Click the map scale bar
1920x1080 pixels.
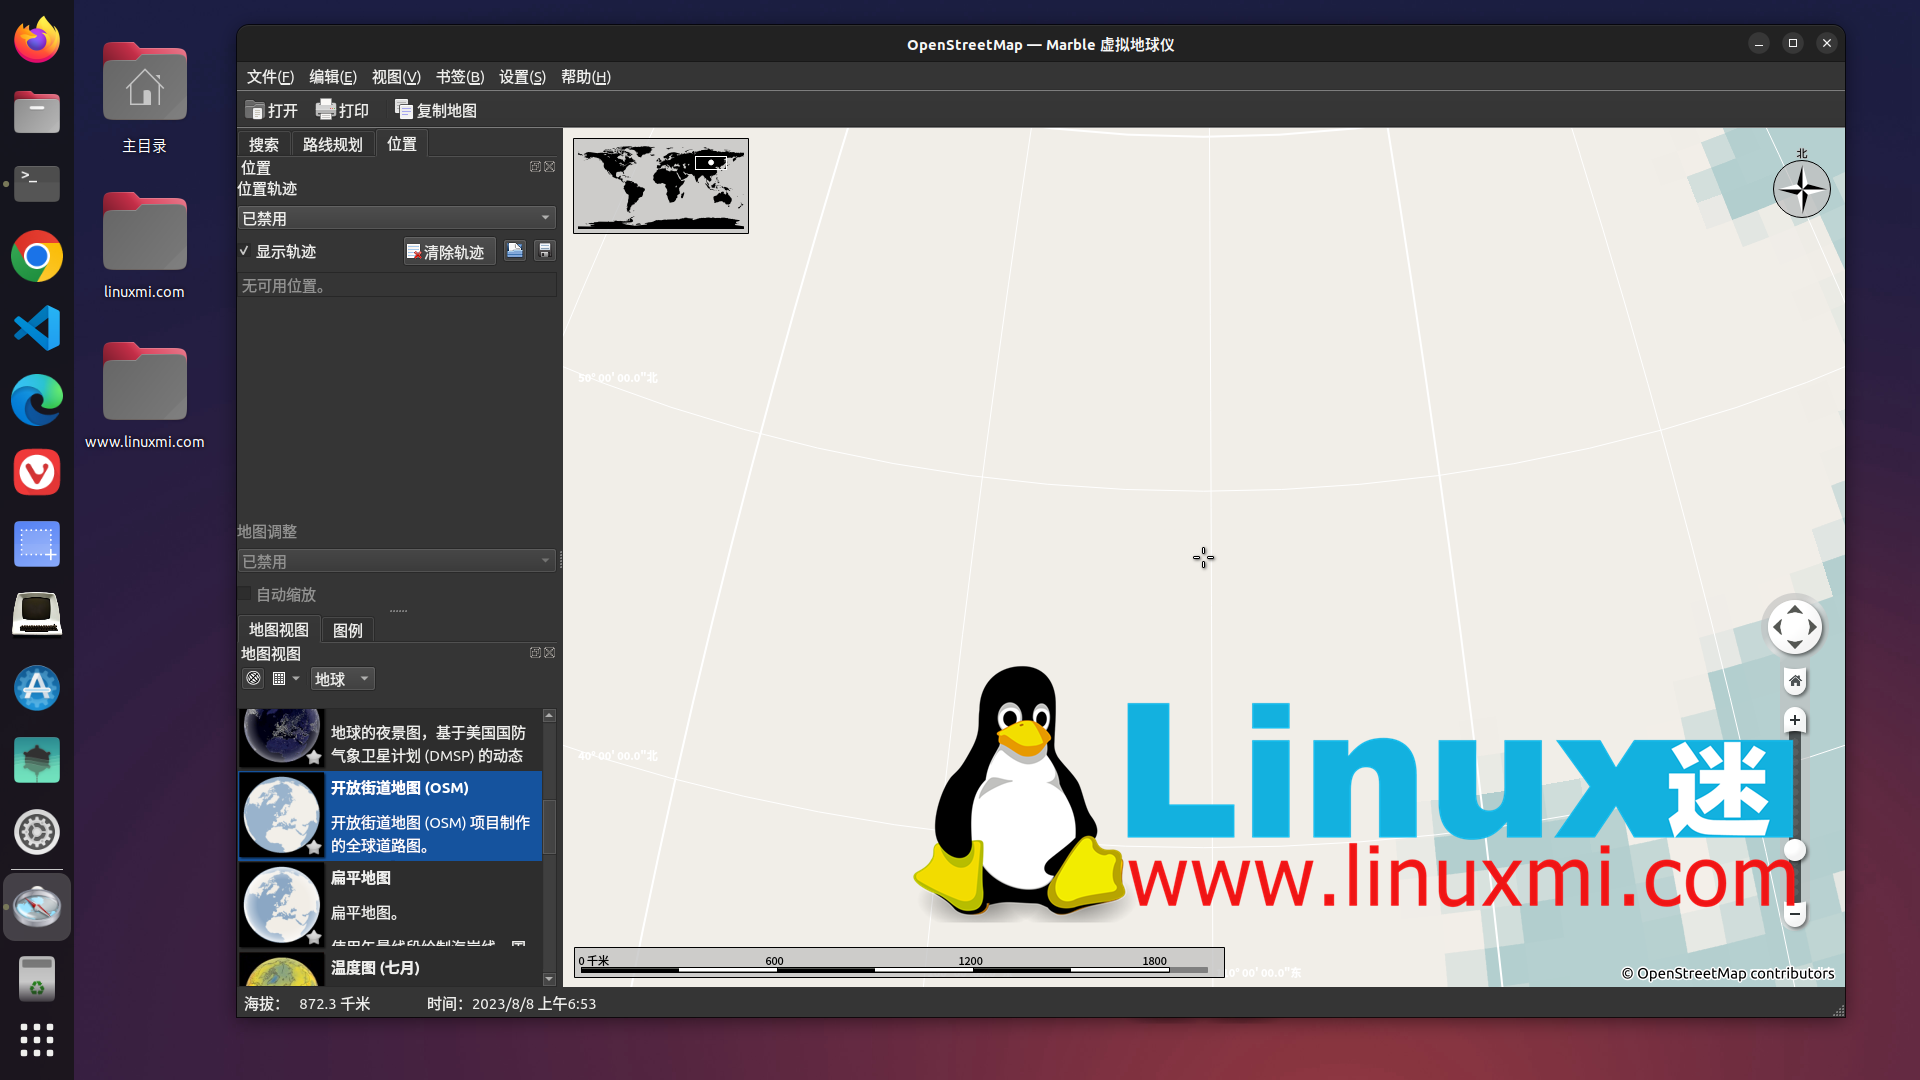pyautogui.click(x=899, y=962)
